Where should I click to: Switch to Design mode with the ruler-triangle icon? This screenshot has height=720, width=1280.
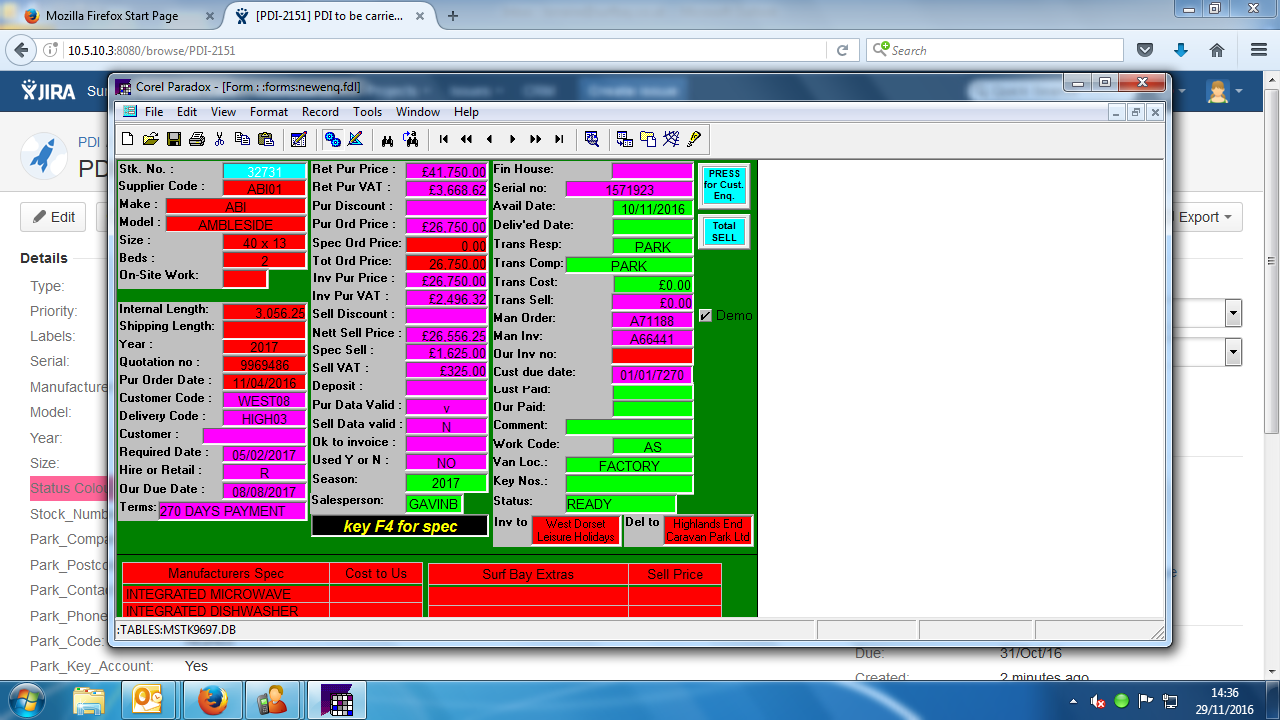point(355,139)
